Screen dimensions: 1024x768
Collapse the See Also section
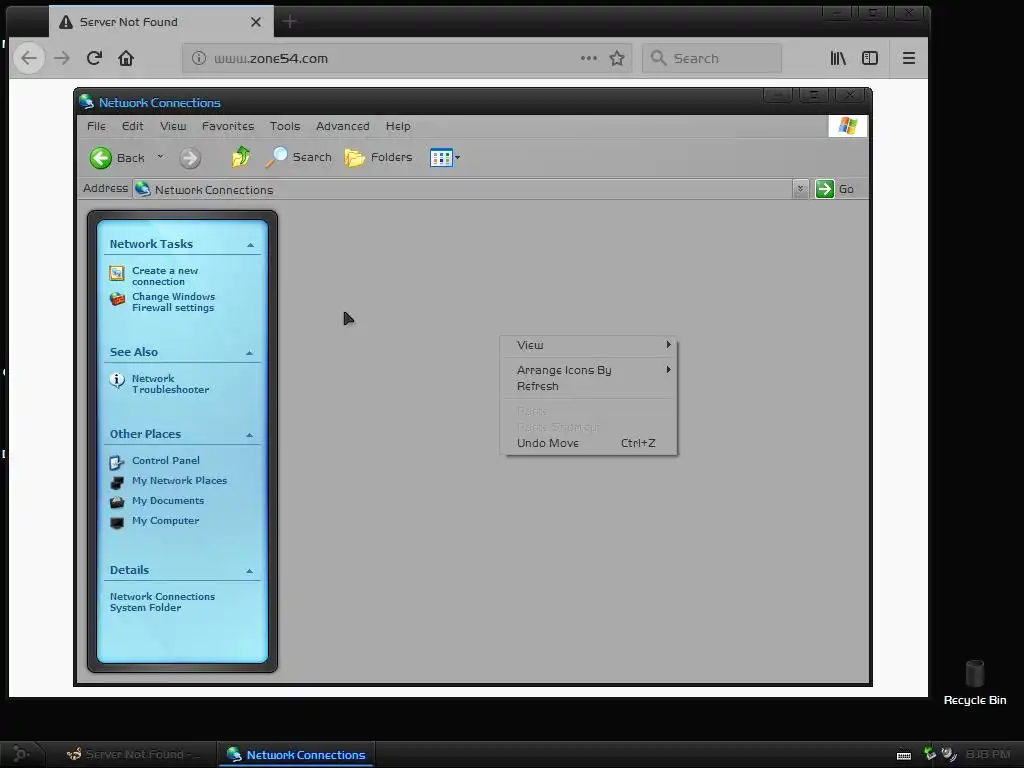click(249, 353)
